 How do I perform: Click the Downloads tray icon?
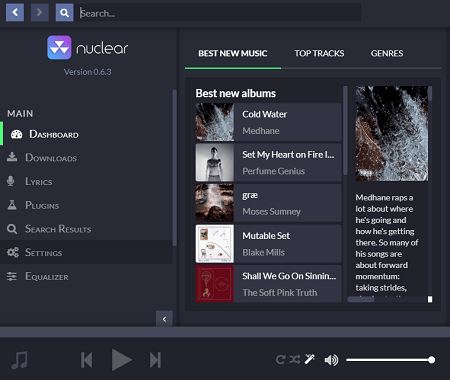(12, 157)
